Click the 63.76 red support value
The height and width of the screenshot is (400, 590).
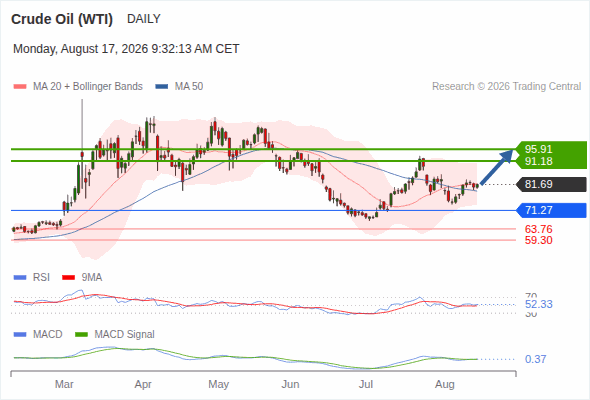point(538,229)
